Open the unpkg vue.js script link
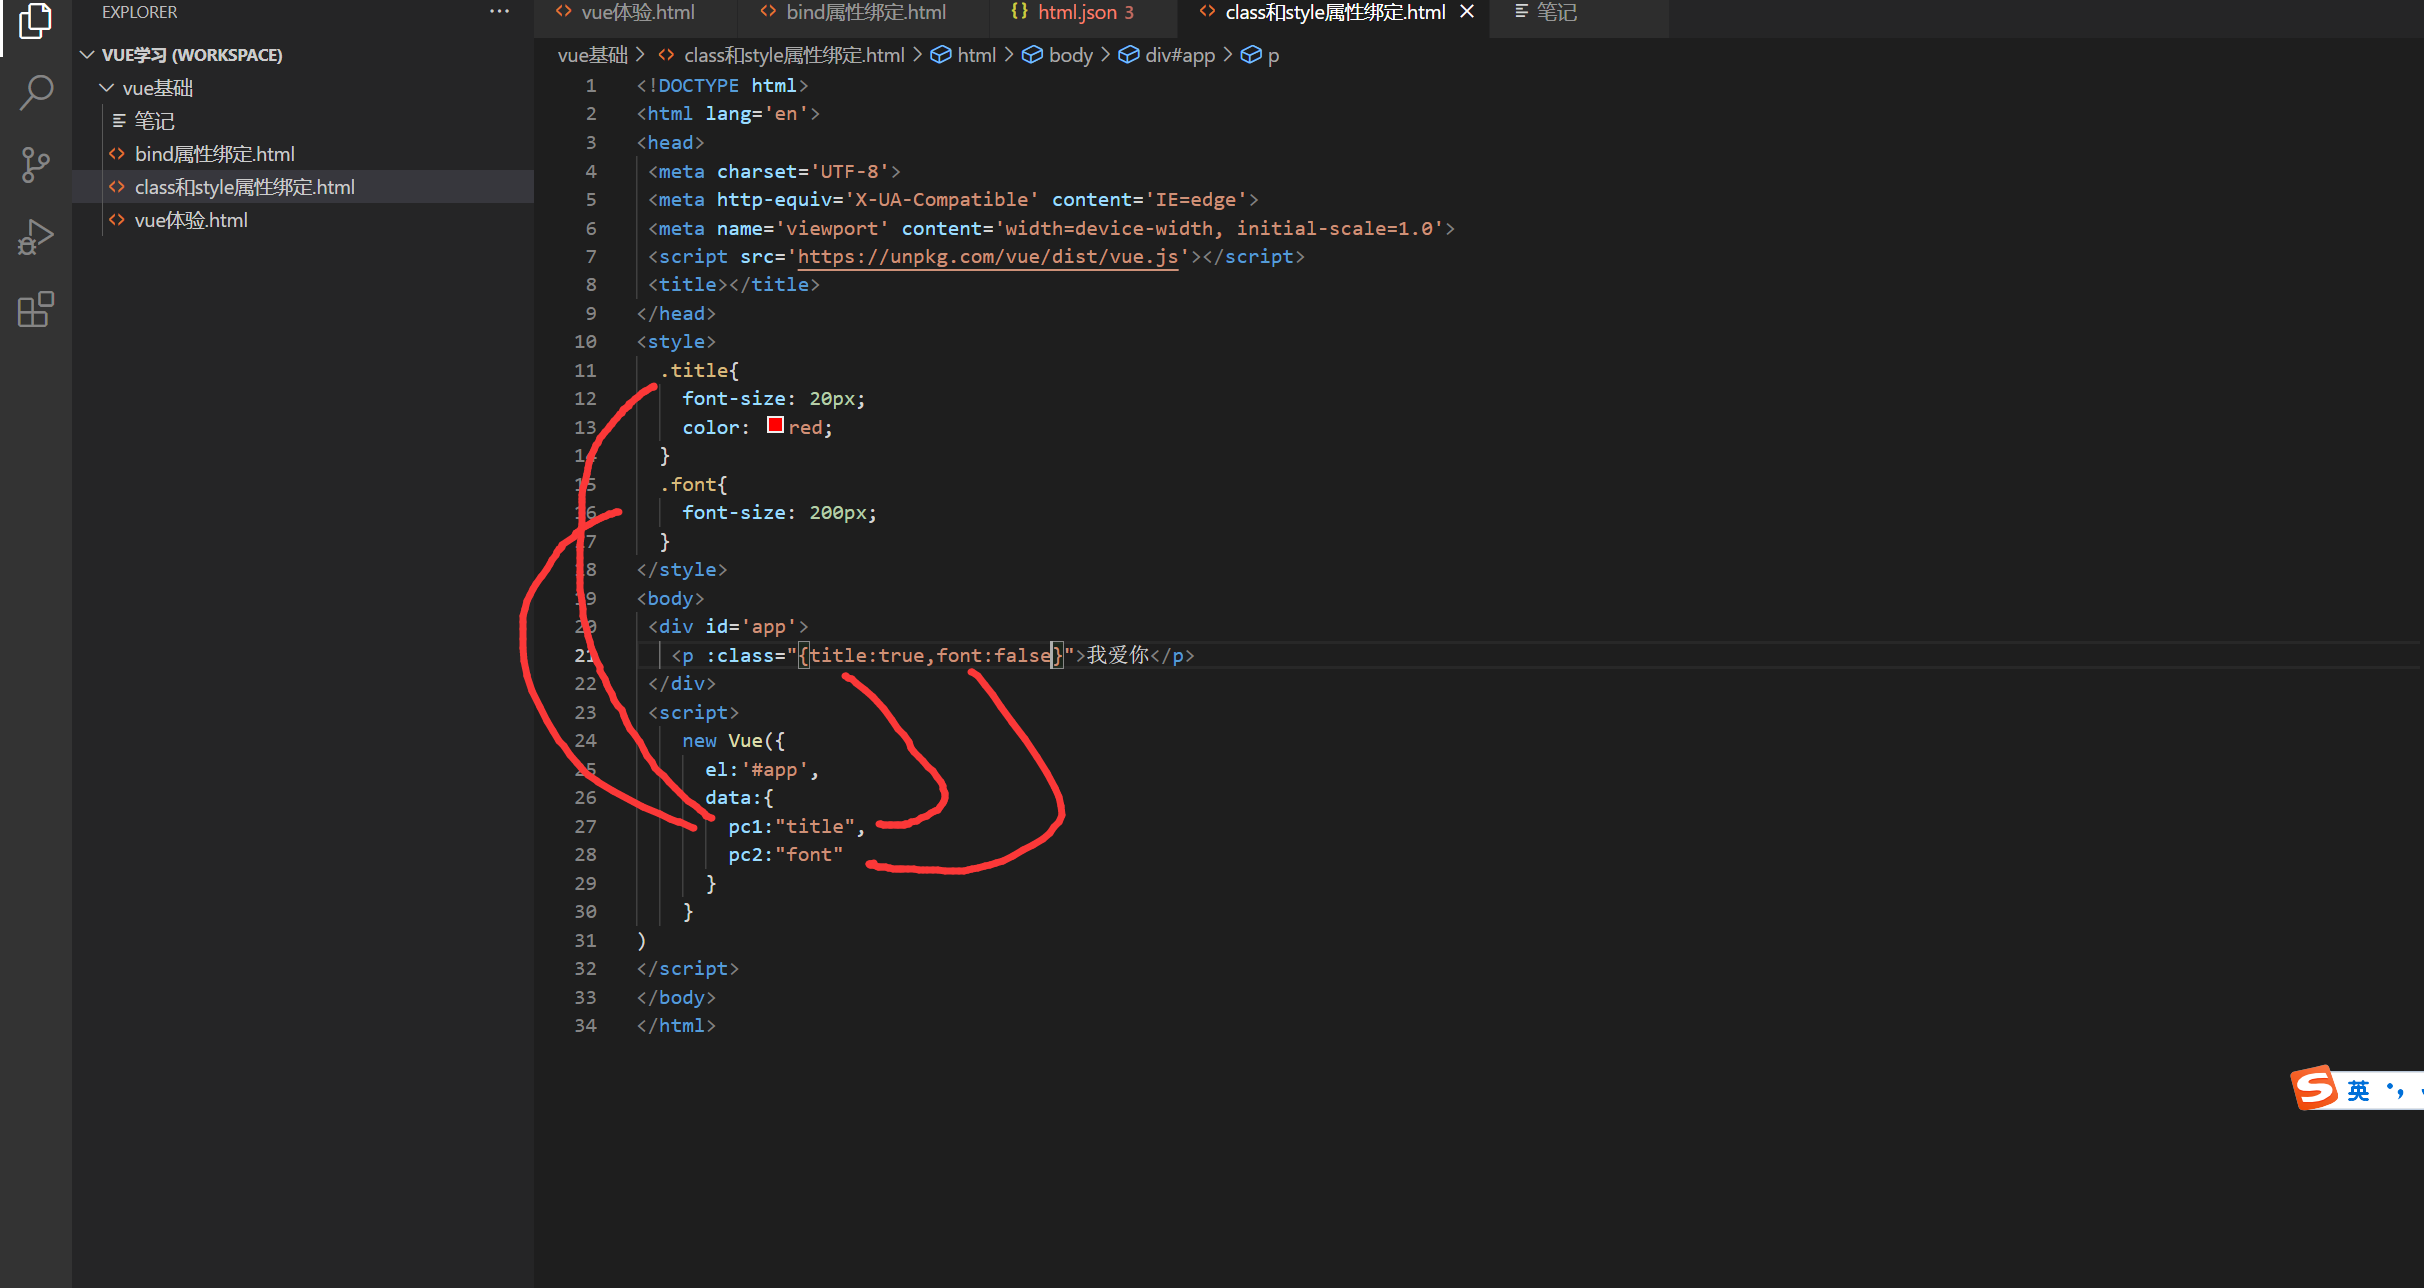Screen dimensions: 2424x1288 point(987,257)
